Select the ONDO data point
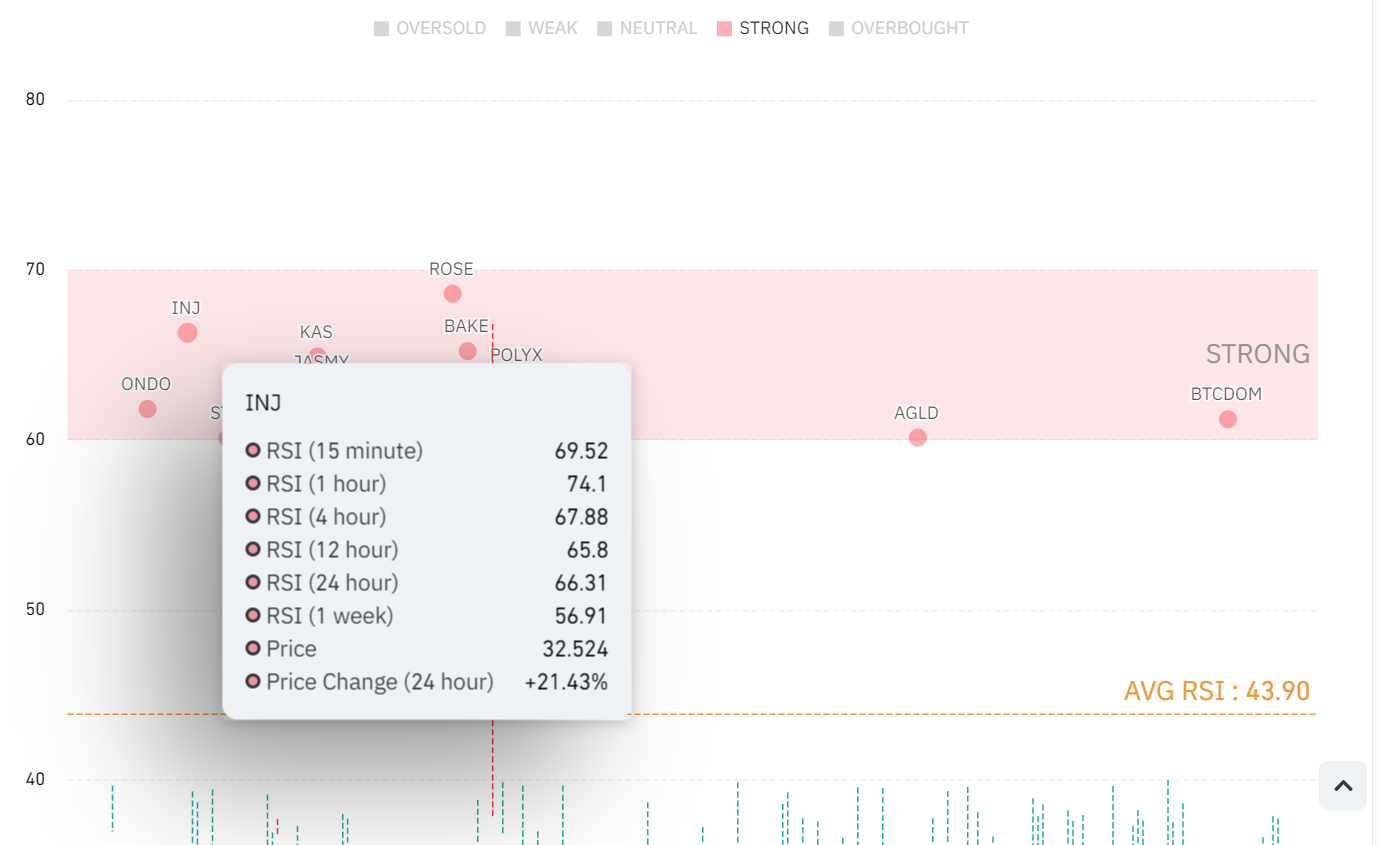Image resolution: width=1379 pixels, height=845 pixels. pyautogui.click(x=147, y=409)
